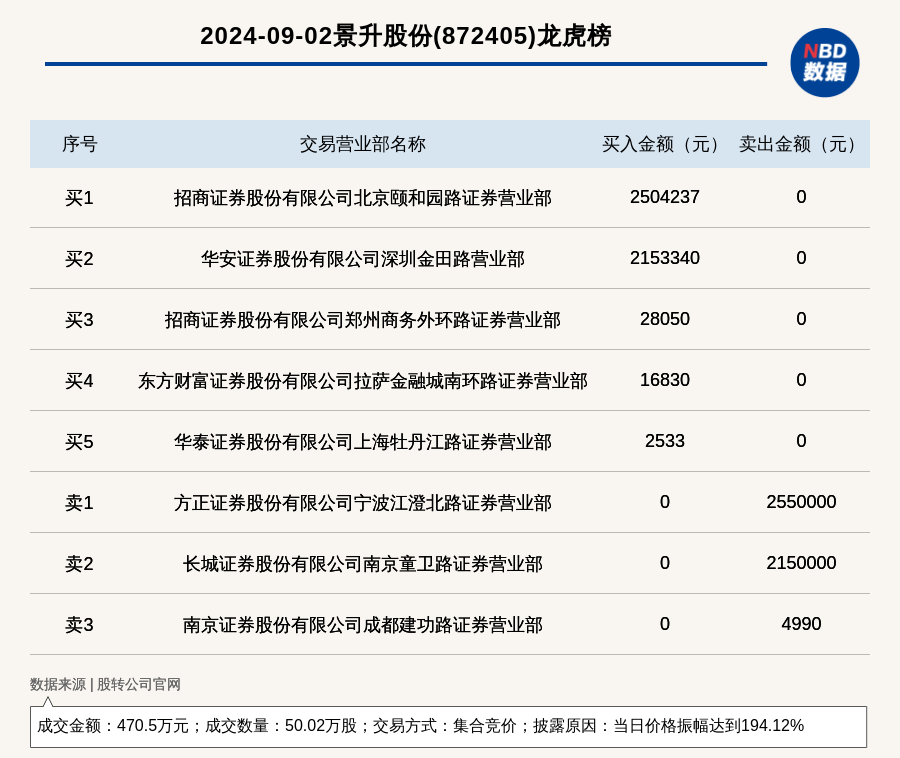Click the 数据来源 | 股转公司官网 source note
900x758 pixels.
coord(106,684)
